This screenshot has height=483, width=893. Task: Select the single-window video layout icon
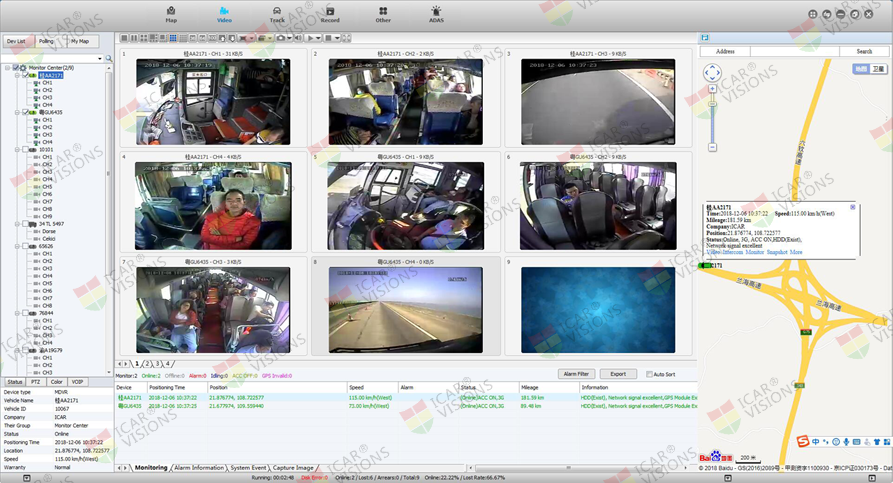click(124, 38)
